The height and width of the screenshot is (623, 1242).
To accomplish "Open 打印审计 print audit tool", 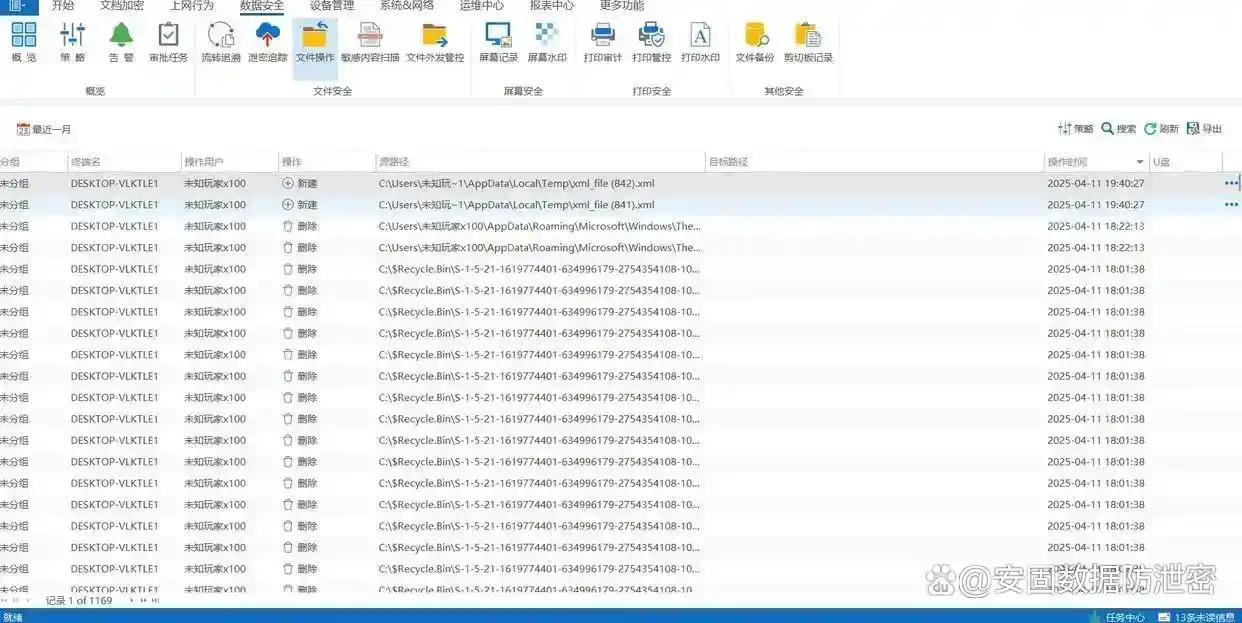I will [603, 43].
